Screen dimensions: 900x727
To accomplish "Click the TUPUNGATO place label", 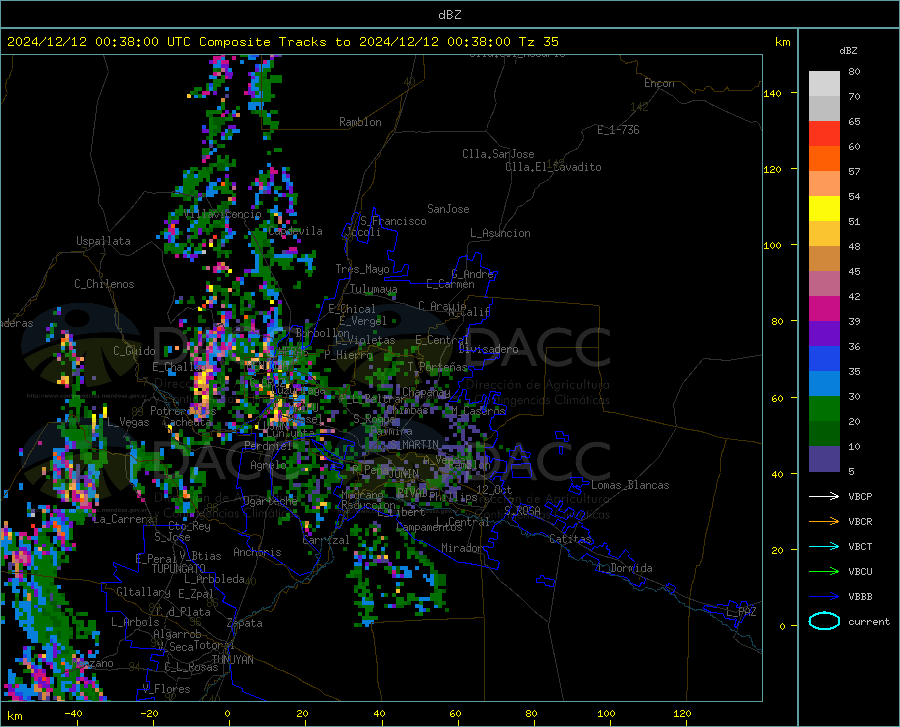I will 179,569.
